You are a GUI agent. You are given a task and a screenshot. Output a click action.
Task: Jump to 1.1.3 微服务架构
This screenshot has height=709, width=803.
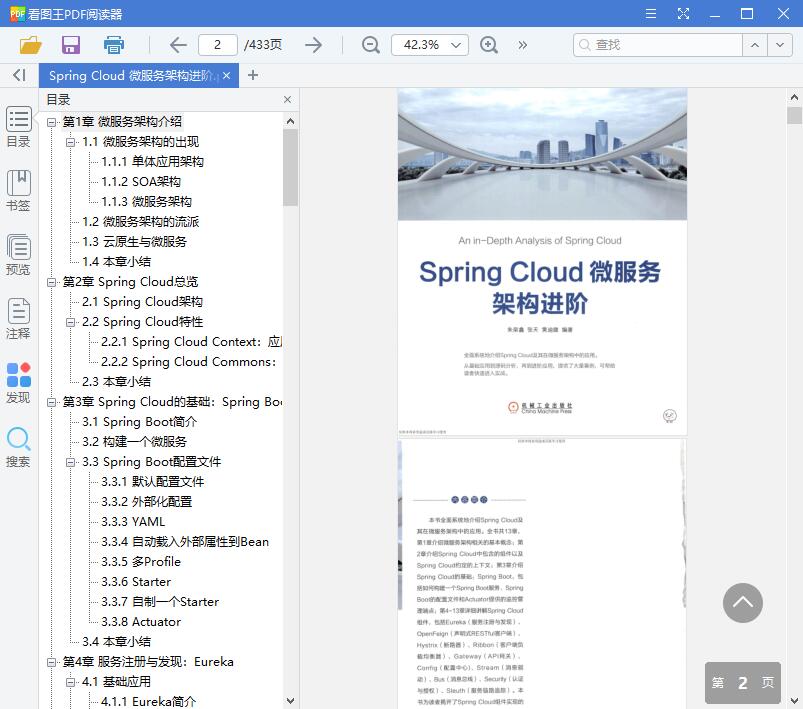point(146,201)
